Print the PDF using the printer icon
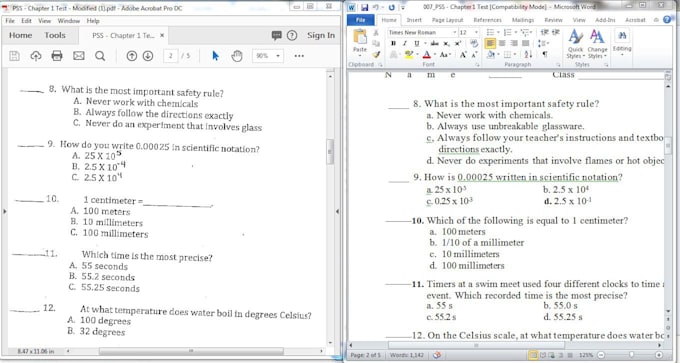The height and width of the screenshot is (363, 680). pos(57,56)
